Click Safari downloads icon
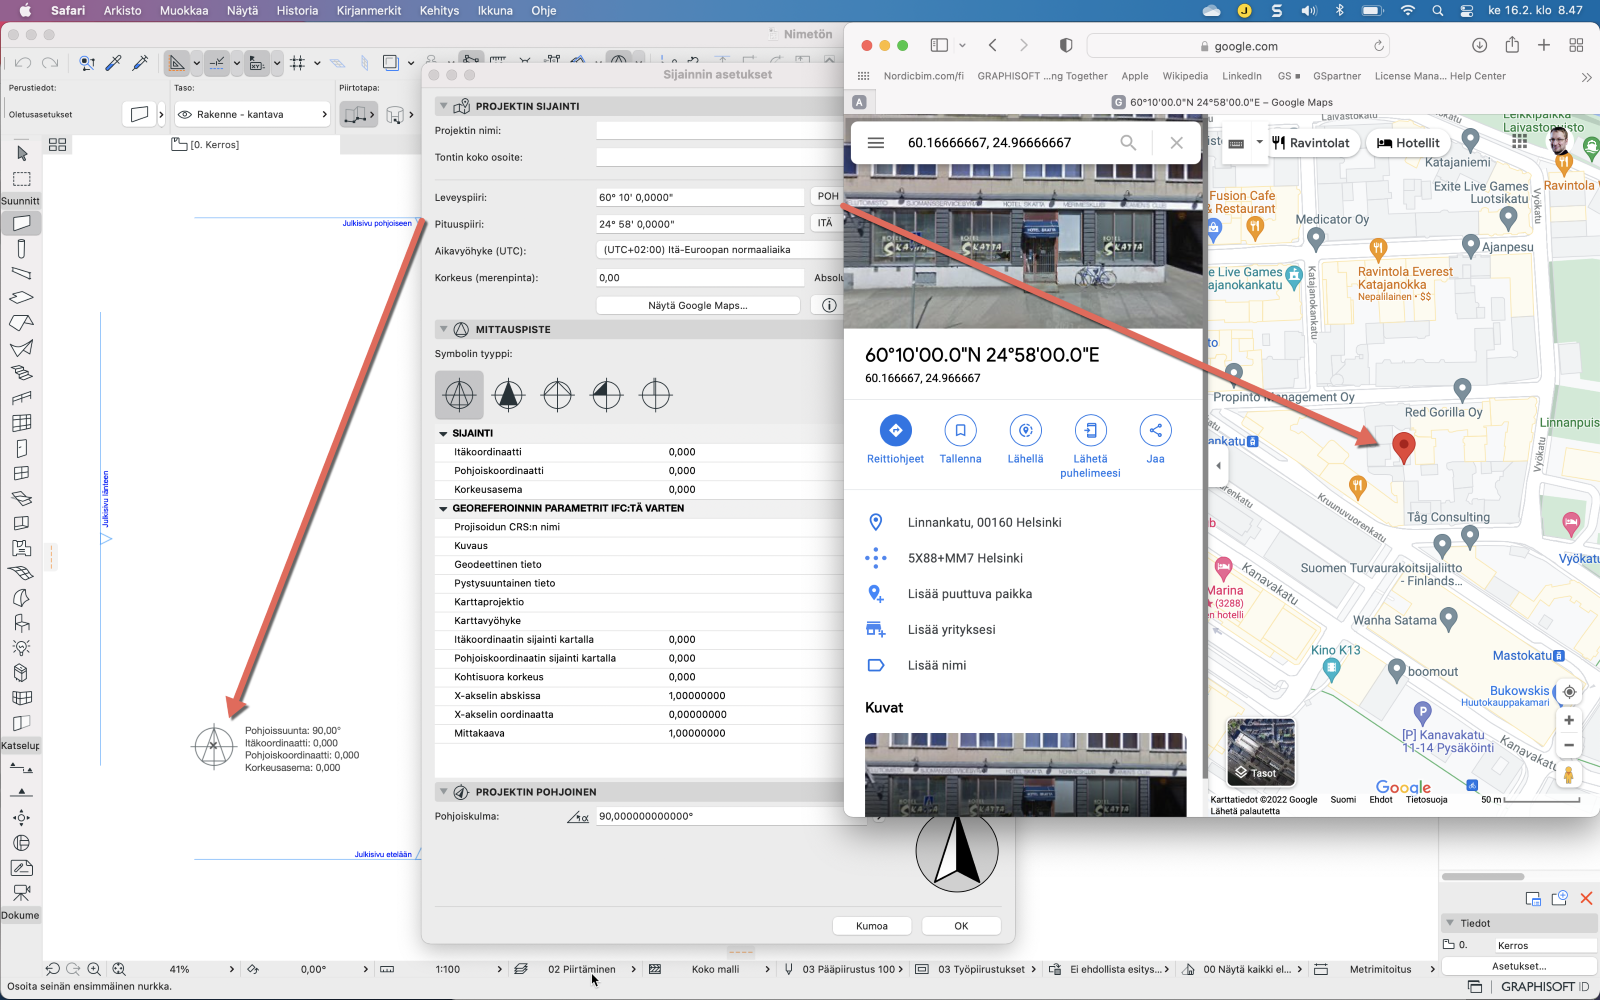The image size is (1600, 1000). pyautogui.click(x=1480, y=45)
